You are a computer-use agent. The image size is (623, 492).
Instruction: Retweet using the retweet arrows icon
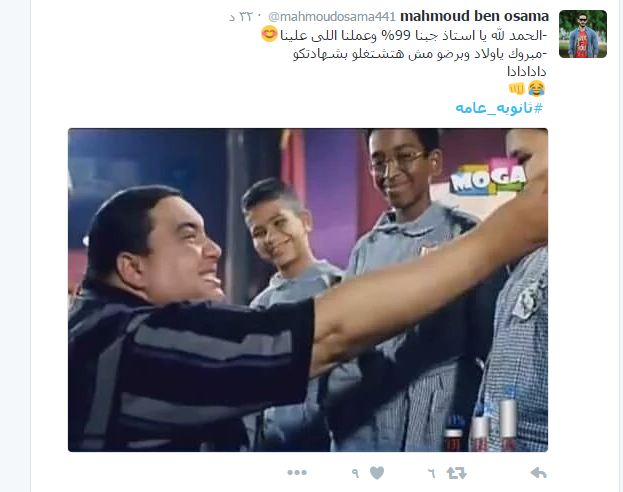pos(456,473)
